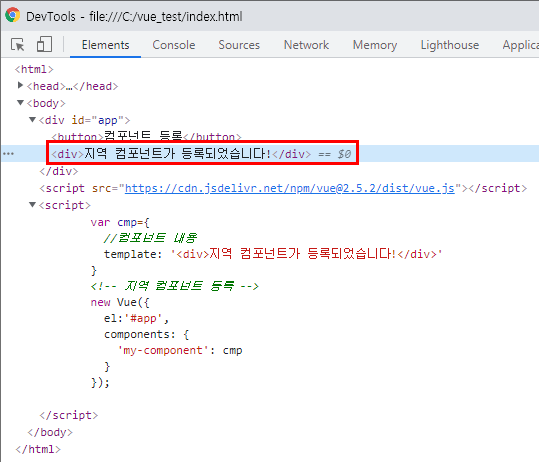This screenshot has height=462, width=539.
Task: Open the Network tab
Action: click(306, 45)
